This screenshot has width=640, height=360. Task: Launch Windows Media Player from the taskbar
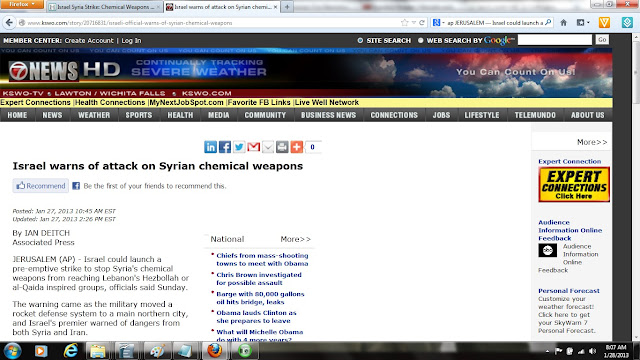pyautogui.click(x=41, y=351)
